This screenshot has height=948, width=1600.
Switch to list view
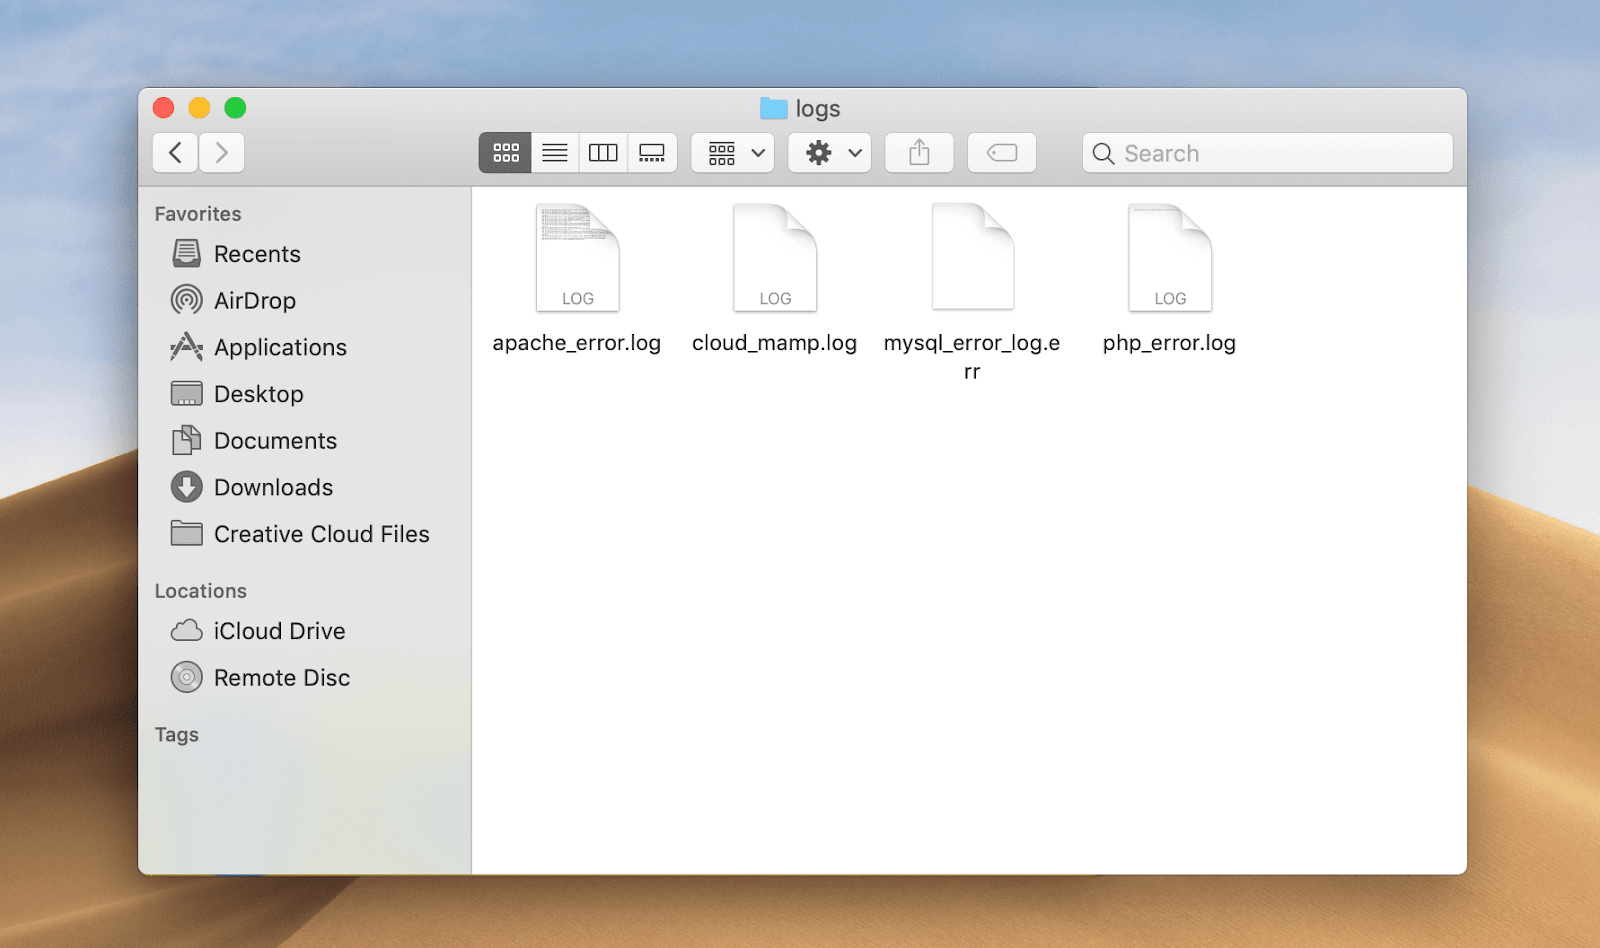pos(555,152)
